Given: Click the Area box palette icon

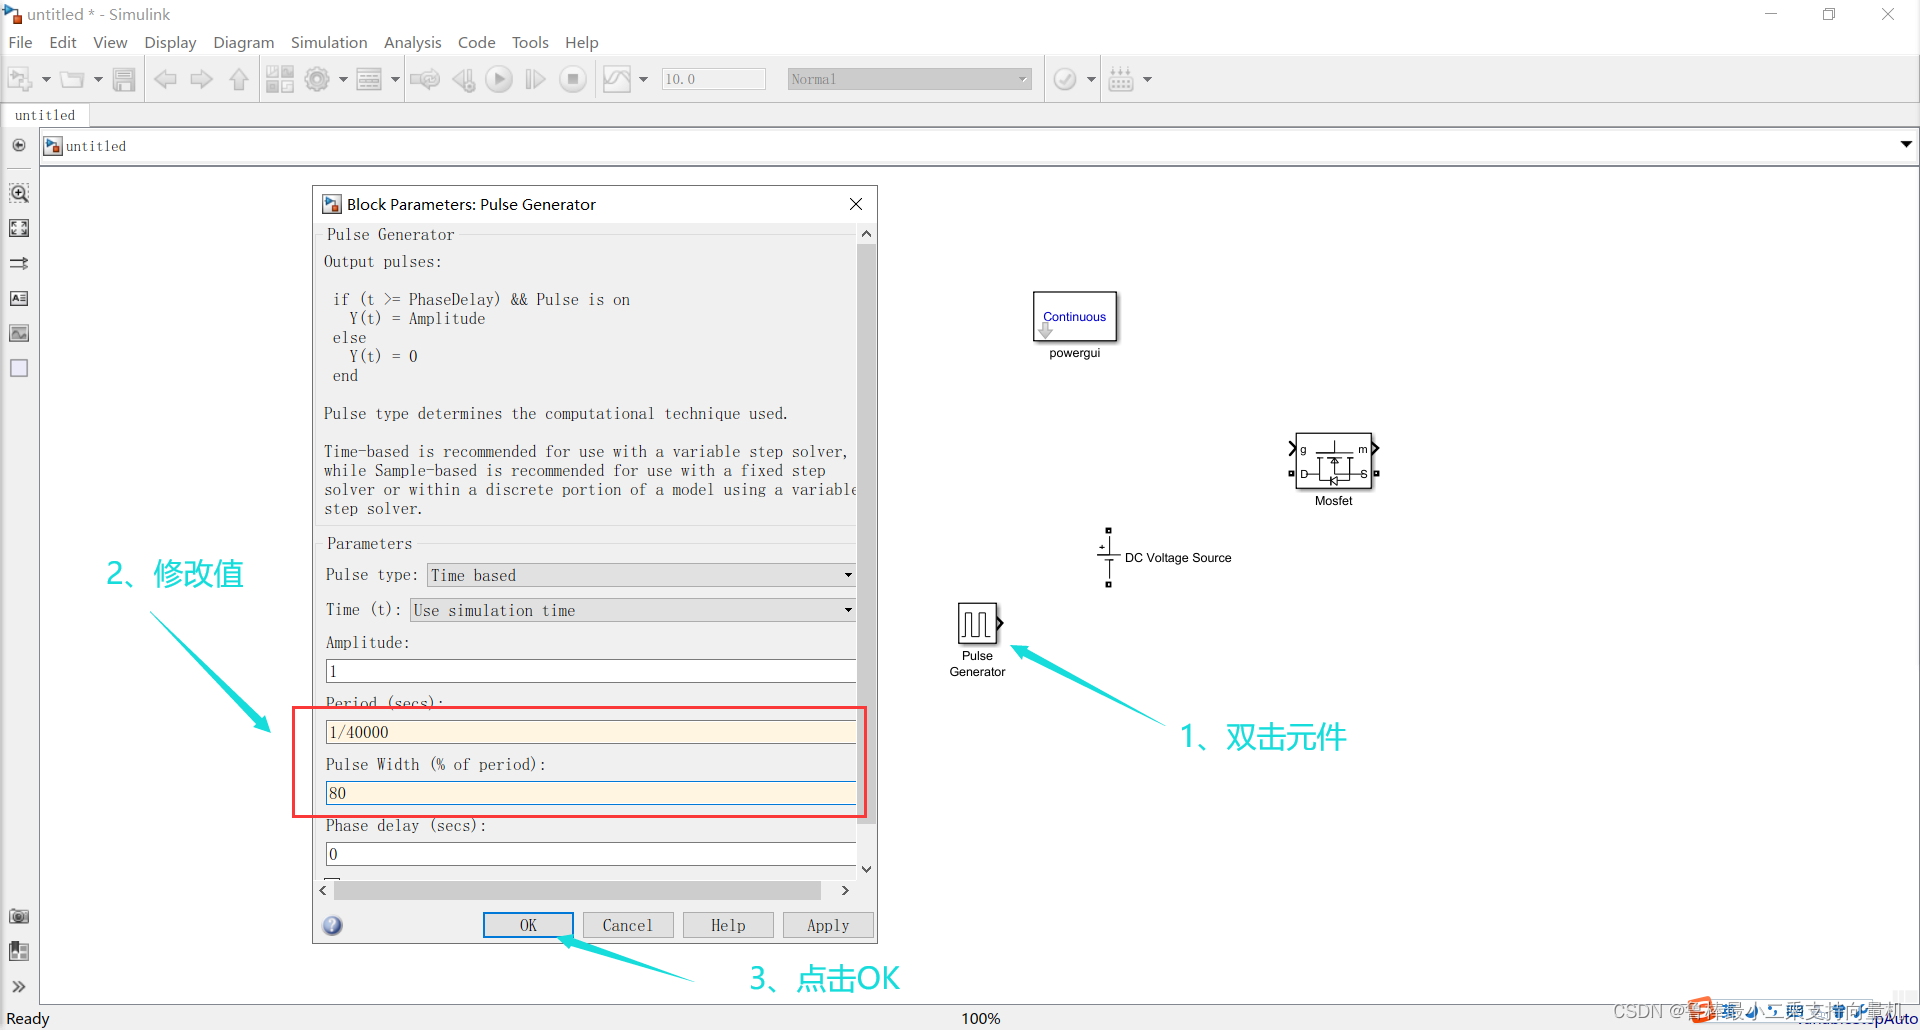Looking at the screenshot, I should 19,368.
